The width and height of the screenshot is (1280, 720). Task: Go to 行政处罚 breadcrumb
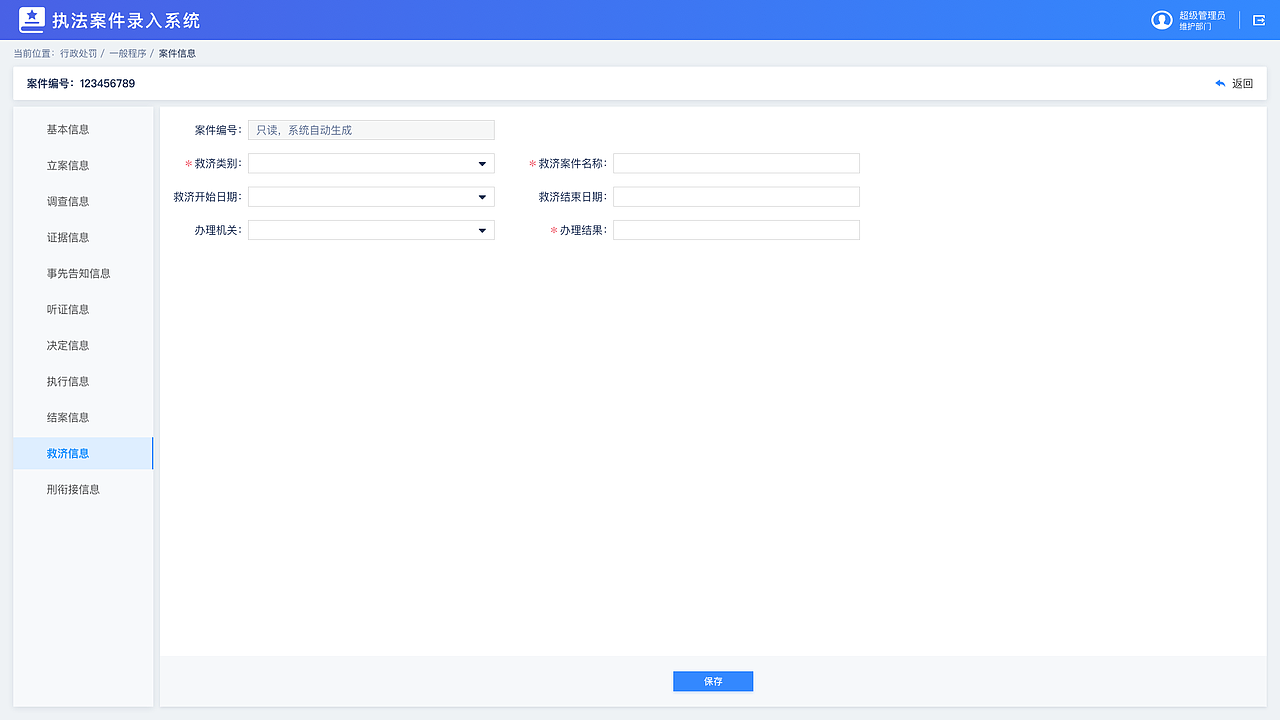[78, 53]
